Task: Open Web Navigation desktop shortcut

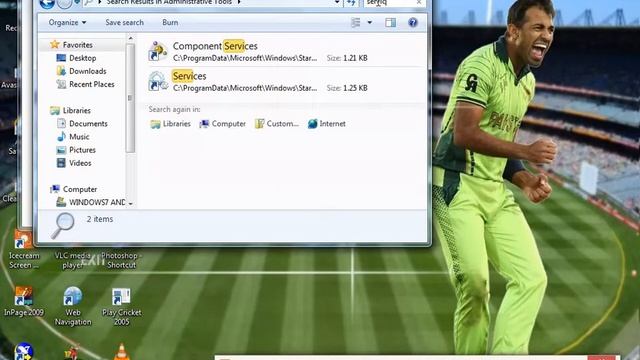Action: pyautogui.click(x=73, y=307)
